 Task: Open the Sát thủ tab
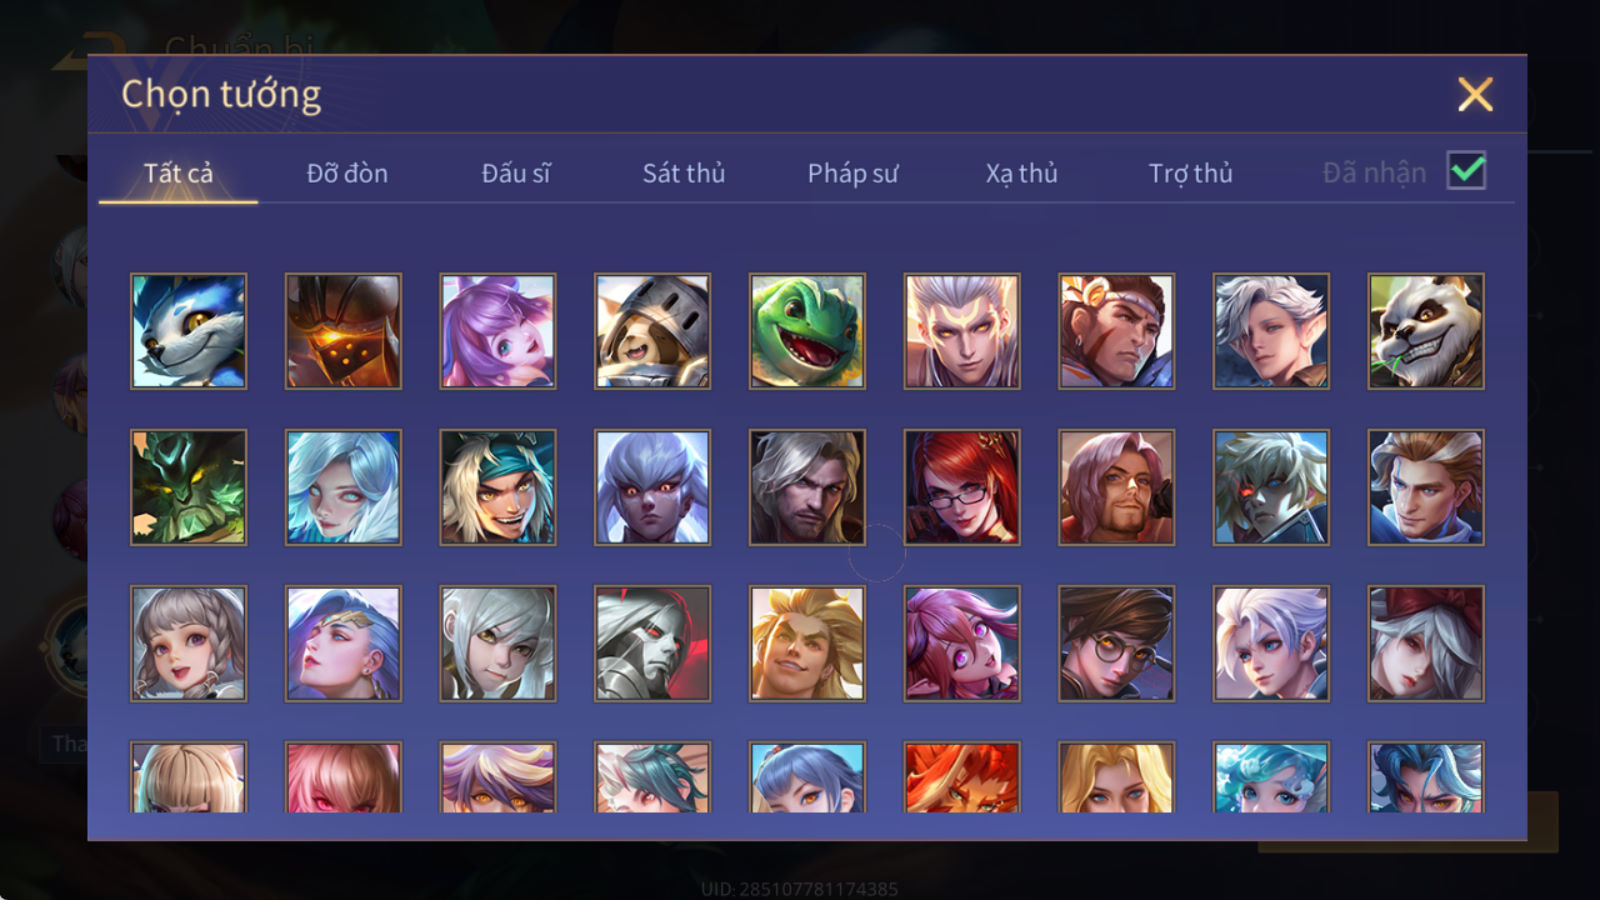point(683,173)
